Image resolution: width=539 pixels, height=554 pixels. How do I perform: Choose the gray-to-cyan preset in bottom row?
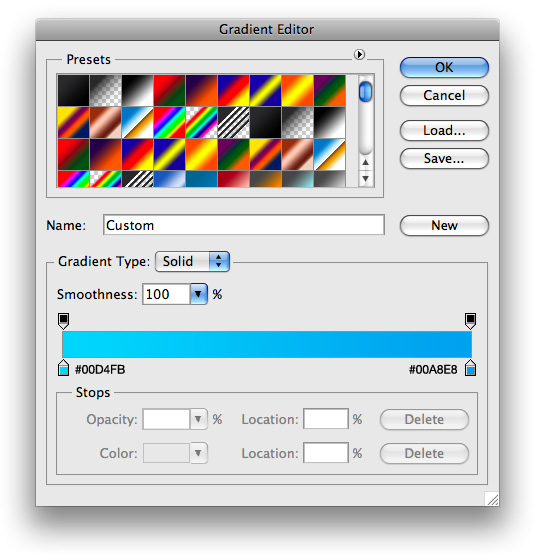[297, 179]
